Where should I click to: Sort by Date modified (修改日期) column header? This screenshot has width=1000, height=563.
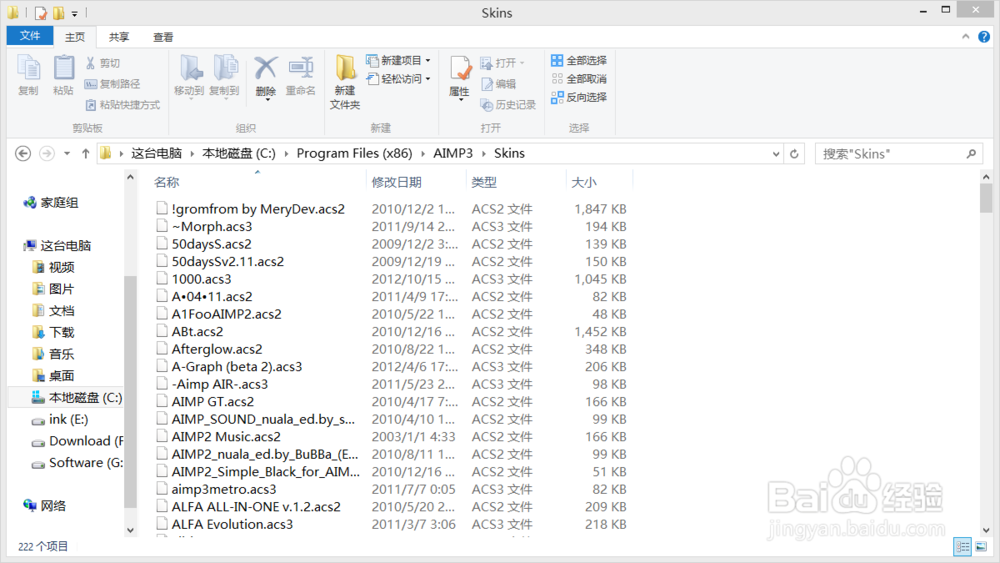397,182
